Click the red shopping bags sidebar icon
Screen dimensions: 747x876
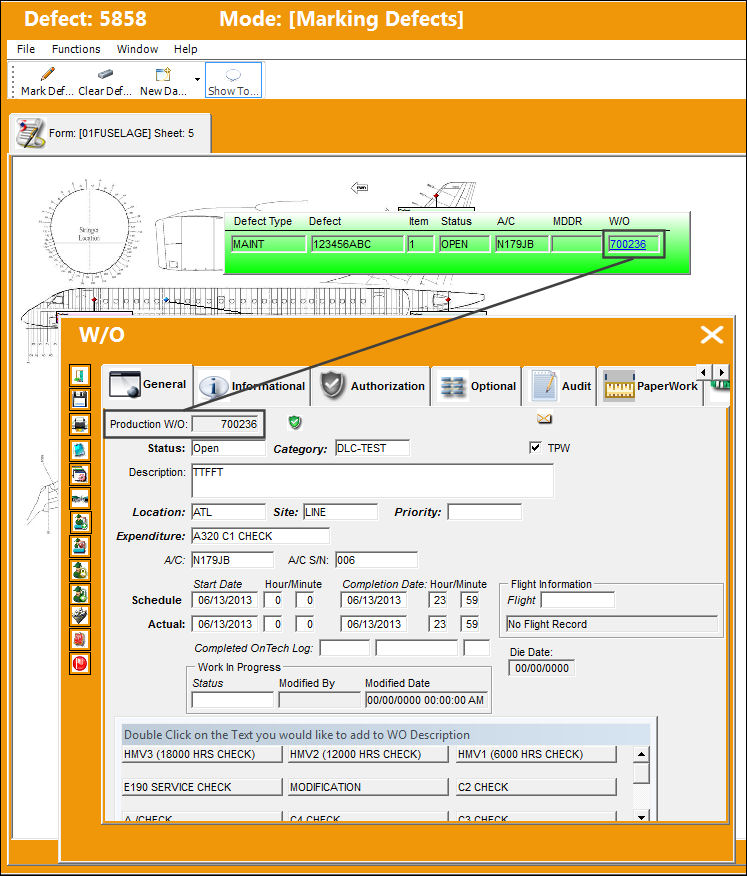pos(80,639)
